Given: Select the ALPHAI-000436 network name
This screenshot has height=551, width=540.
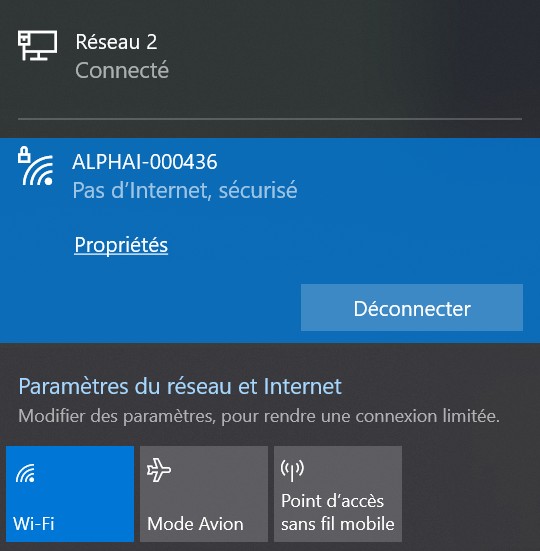Looking at the screenshot, I should click(x=145, y=162).
